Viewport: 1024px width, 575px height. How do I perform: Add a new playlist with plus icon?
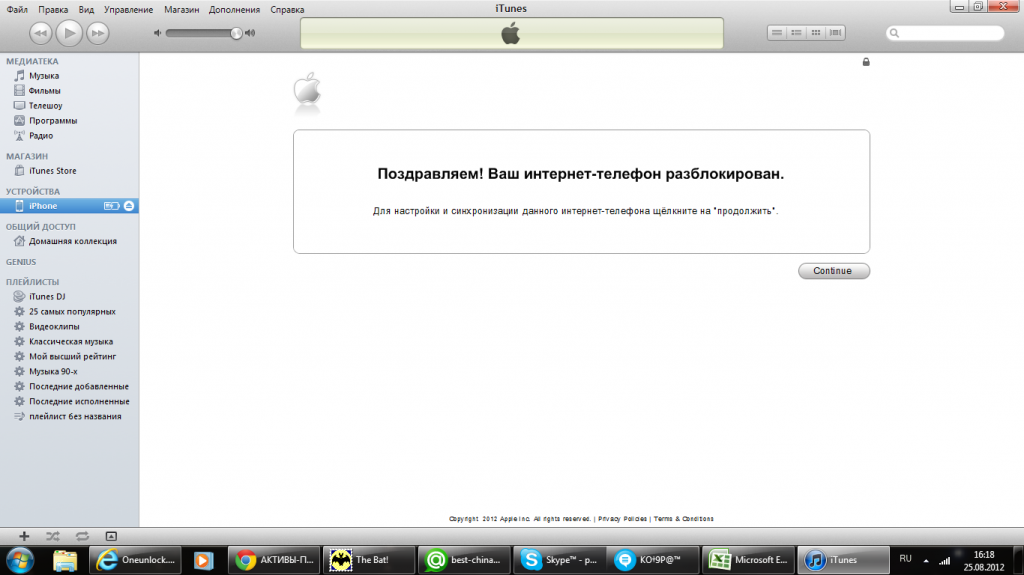click(25, 536)
